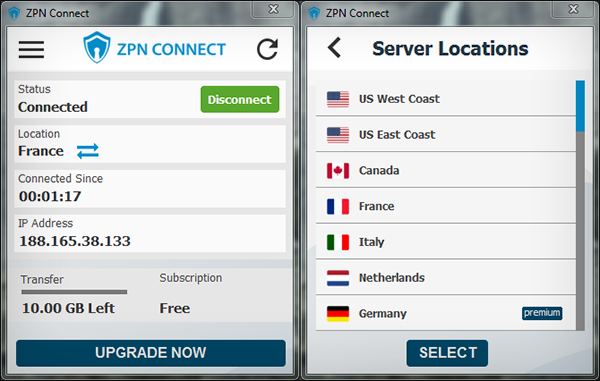This screenshot has height=381, width=600.
Task: Click the change location arrows next to France
Action: (x=88, y=151)
